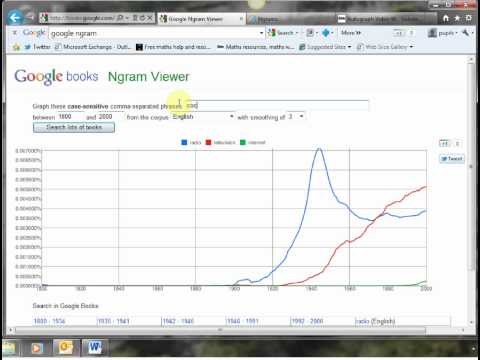The height and width of the screenshot is (360, 480).
Task: Open the 1942 - 1945 Google Books link
Action: (x=178, y=321)
